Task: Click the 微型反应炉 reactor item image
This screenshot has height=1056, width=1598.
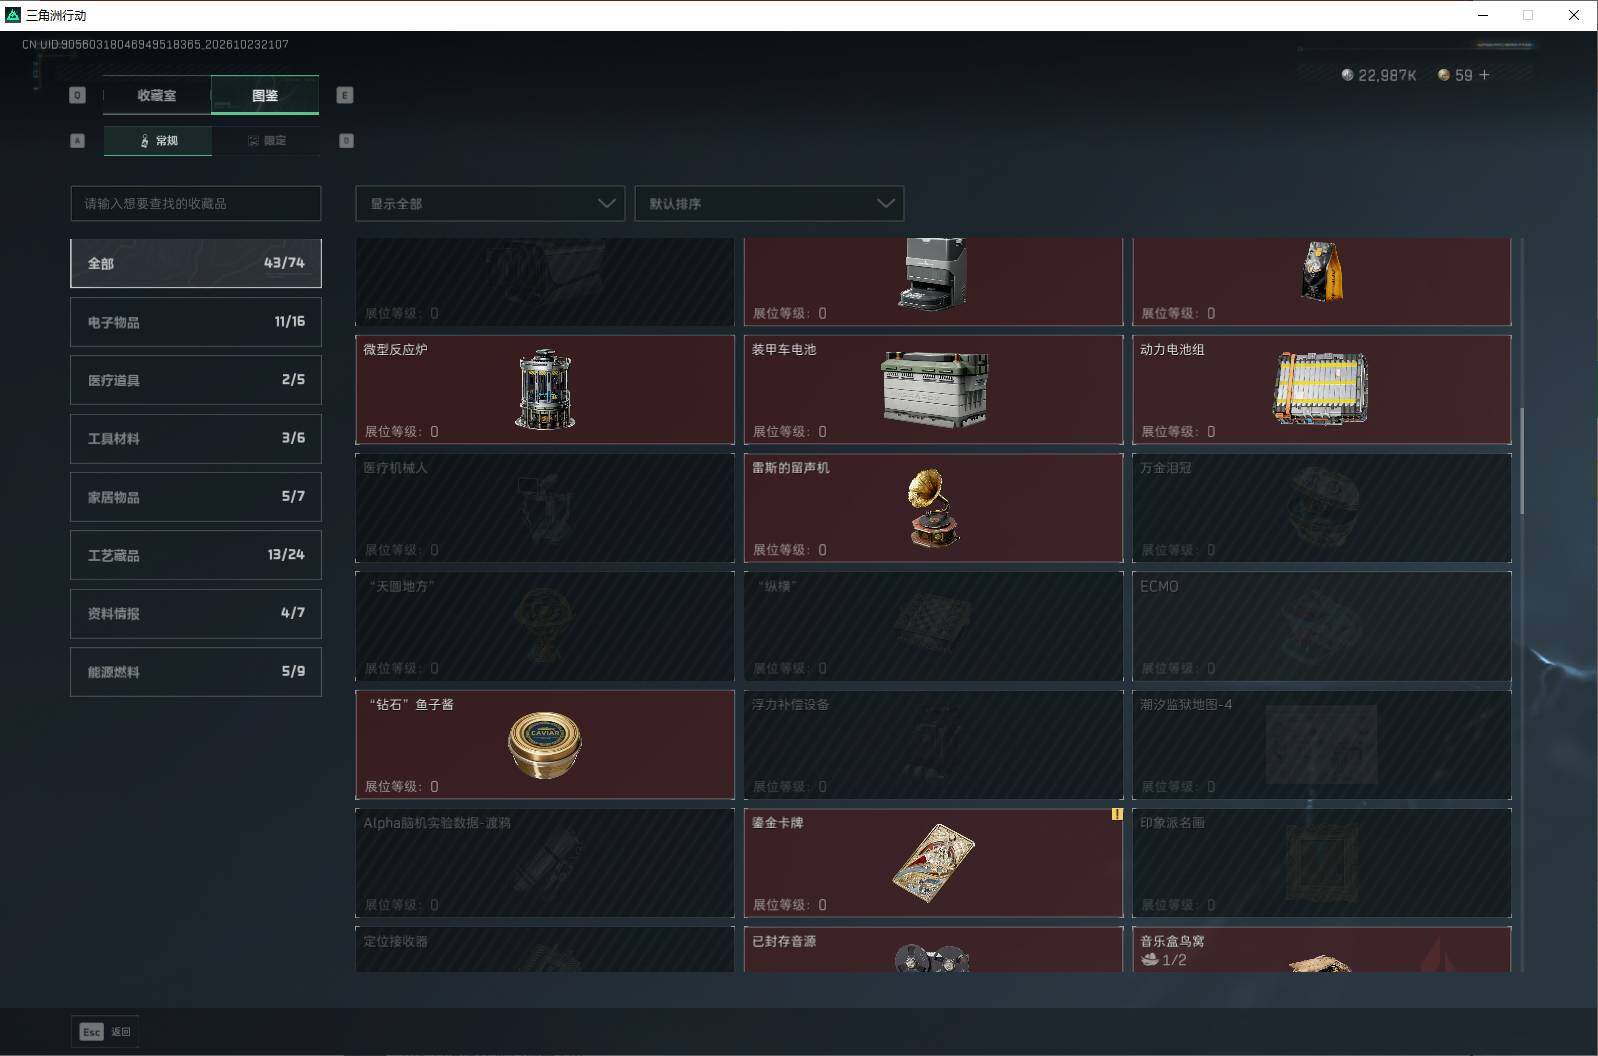Action: (x=545, y=390)
